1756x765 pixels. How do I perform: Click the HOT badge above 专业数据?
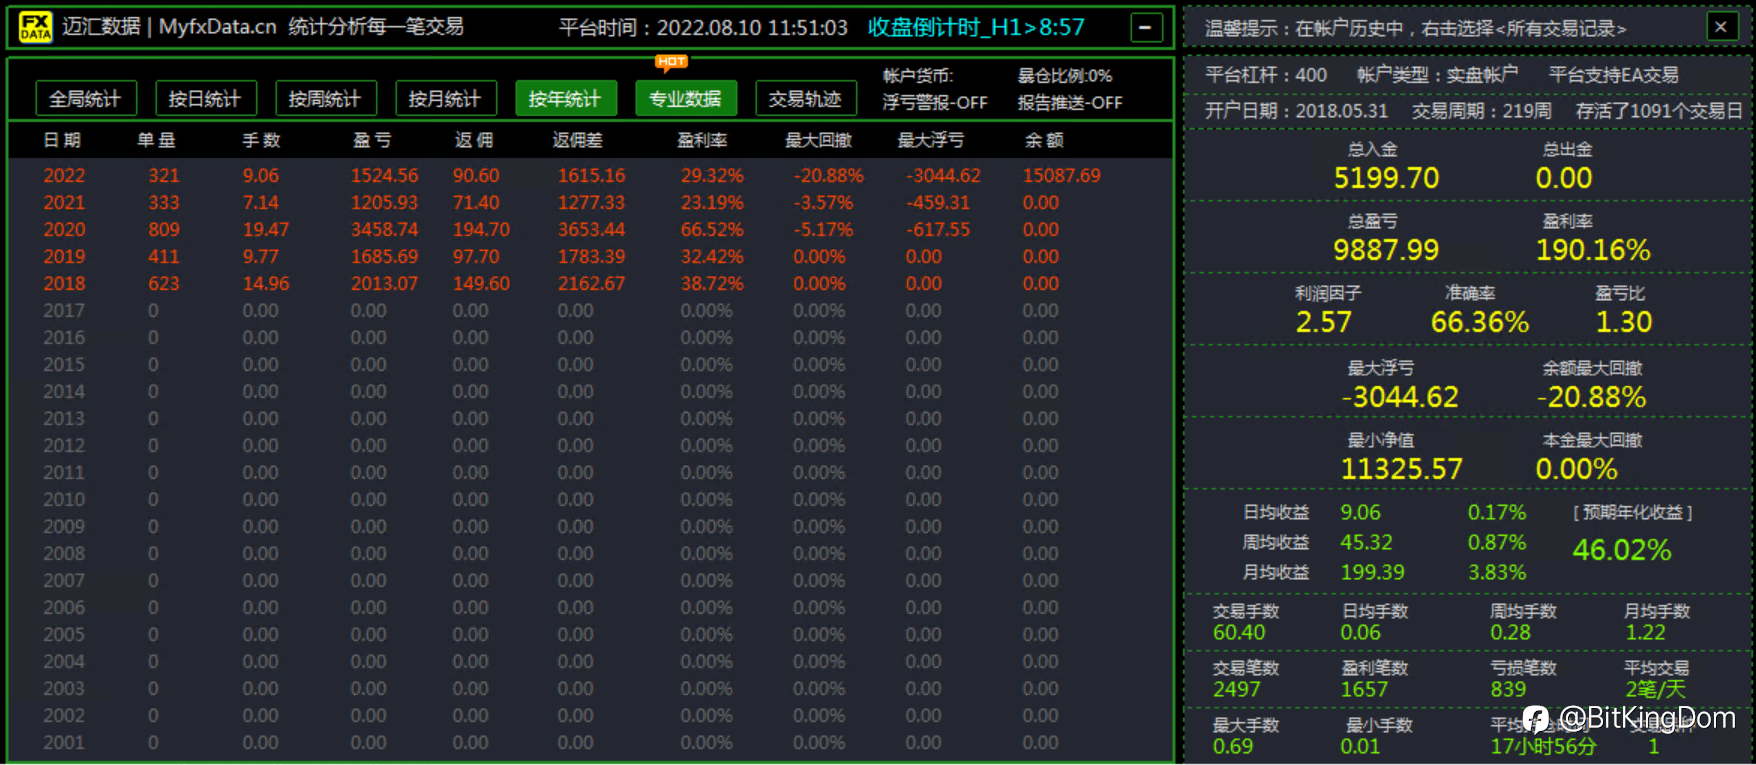coord(671,62)
